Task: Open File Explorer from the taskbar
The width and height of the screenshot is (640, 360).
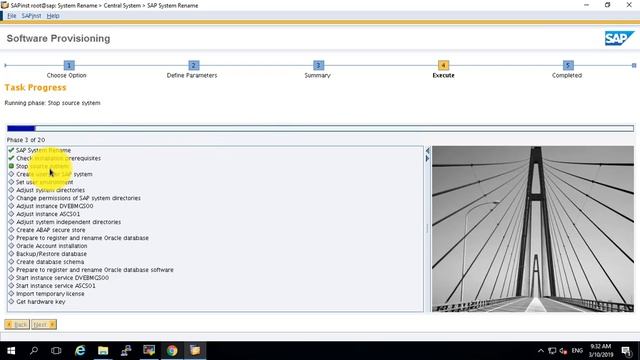Action: click(103, 351)
